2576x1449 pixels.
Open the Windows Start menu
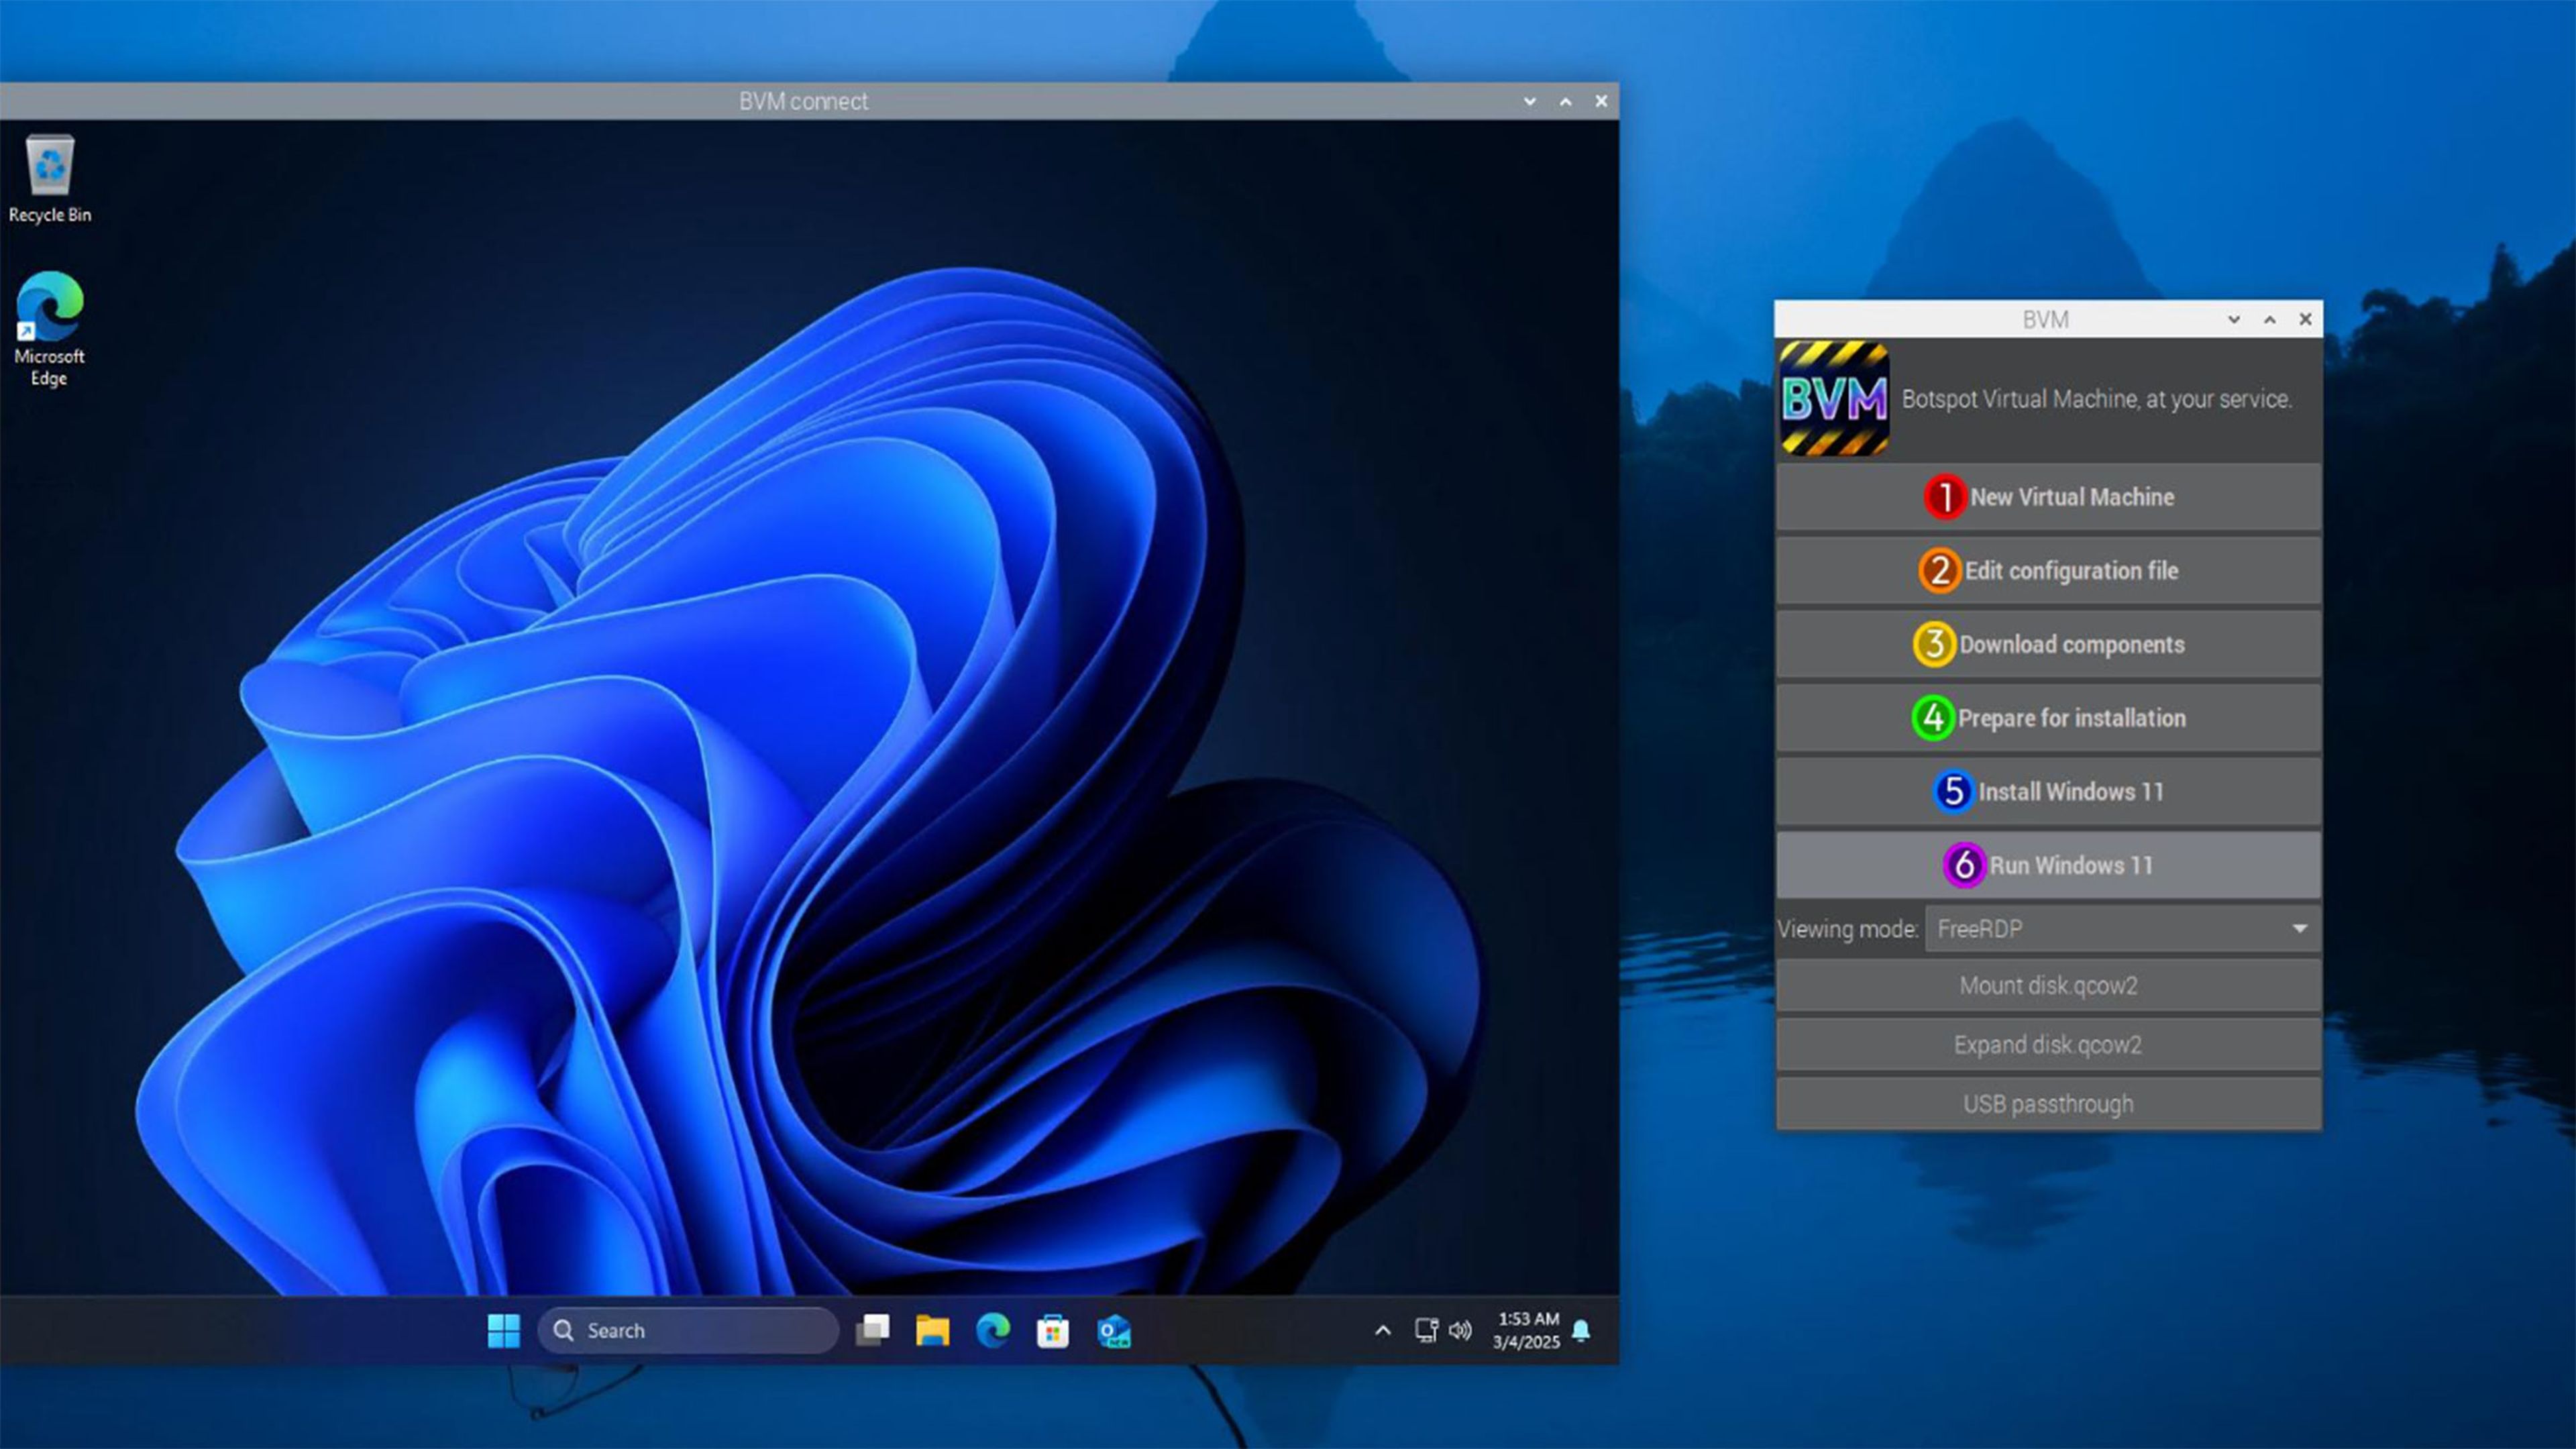click(503, 1331)
